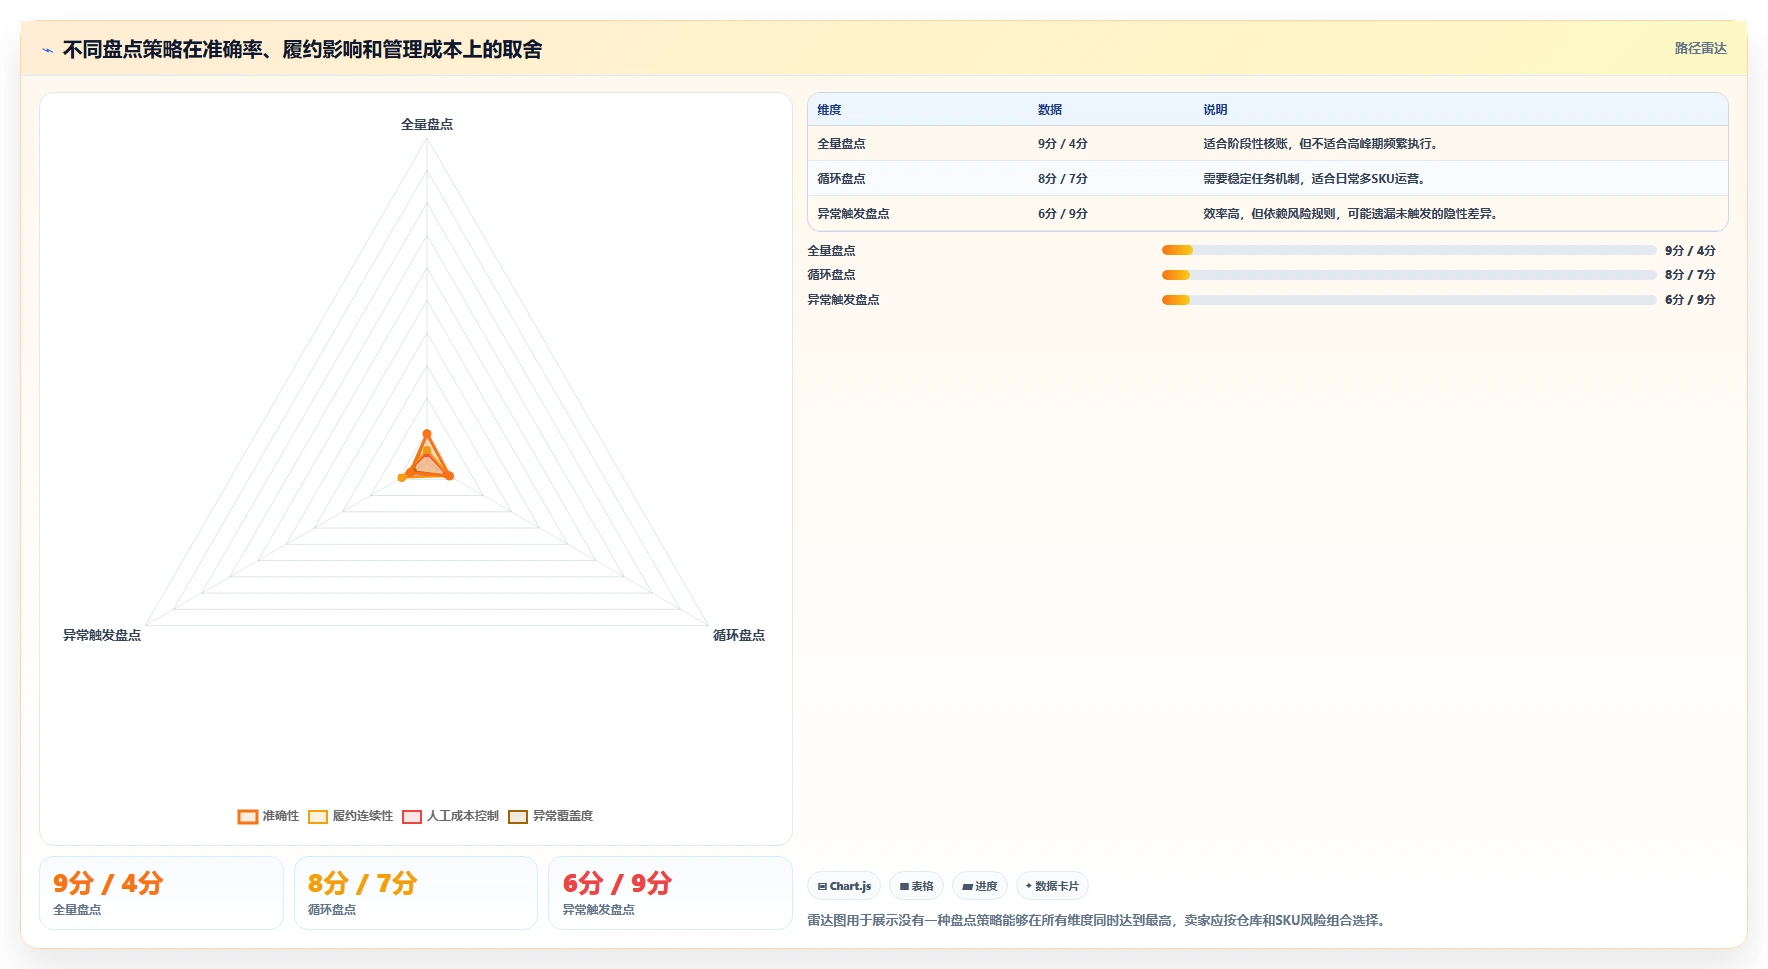Click the description starting 需要稳定任务机制

pyautogui.click(x=1315, y=179)
